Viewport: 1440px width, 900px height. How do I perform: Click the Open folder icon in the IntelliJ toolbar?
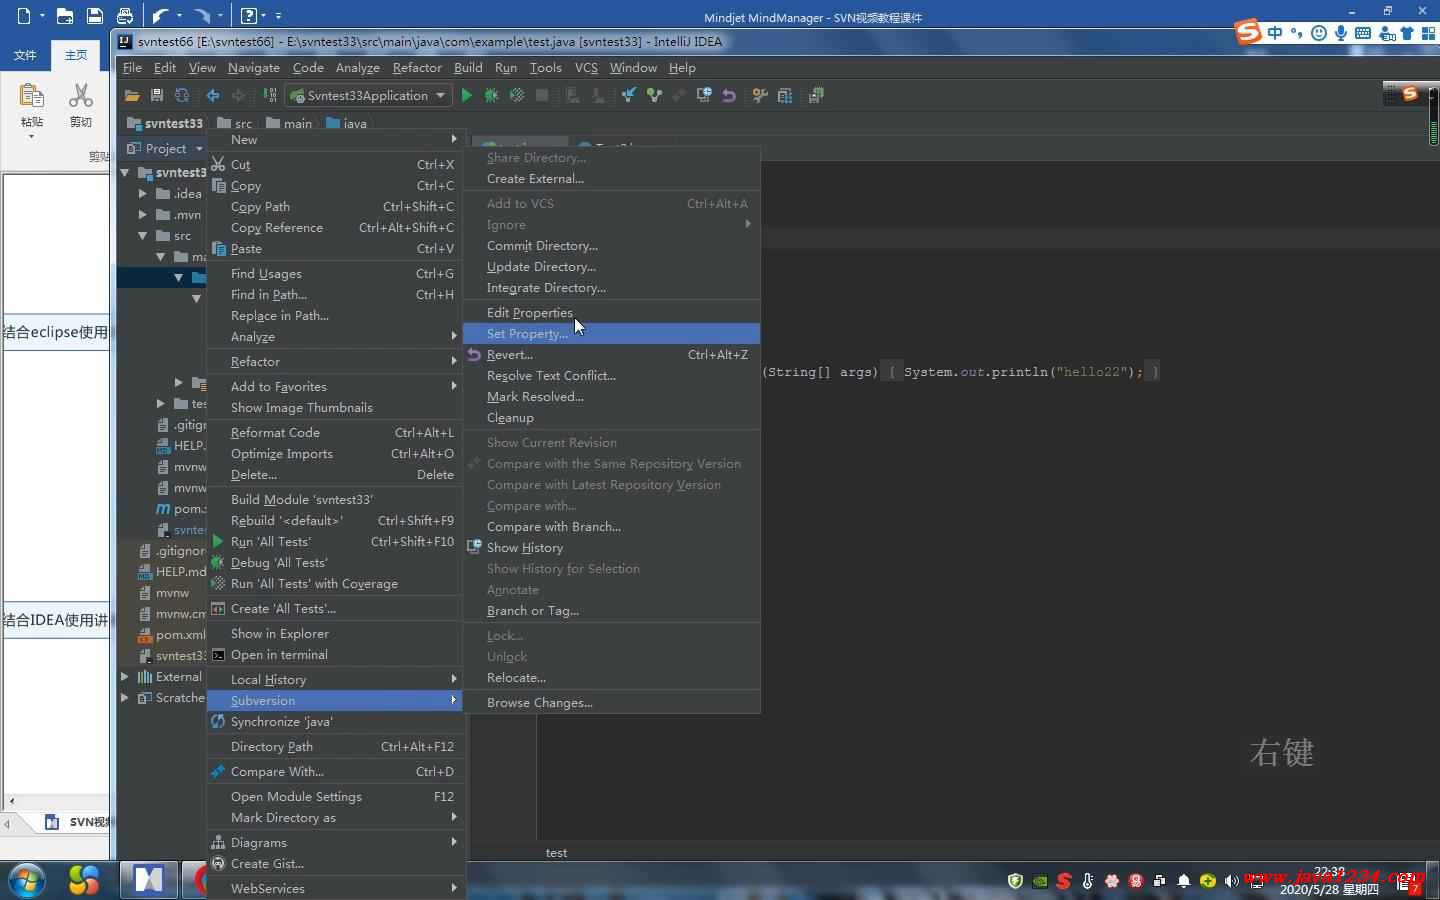(131, 95)
